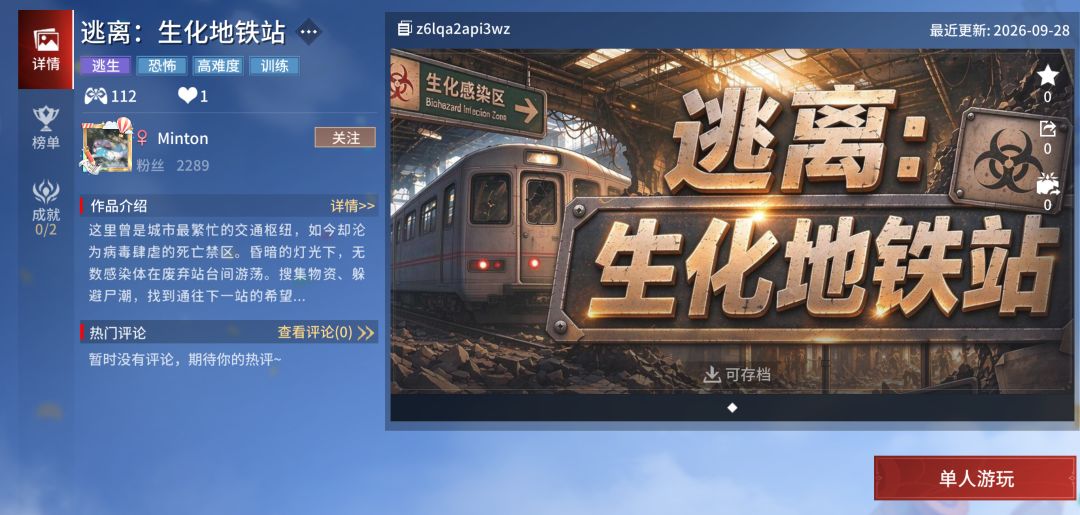Click the 暂时没有评论 placeholder text
Screen dimensions: 1080x515
185,359
